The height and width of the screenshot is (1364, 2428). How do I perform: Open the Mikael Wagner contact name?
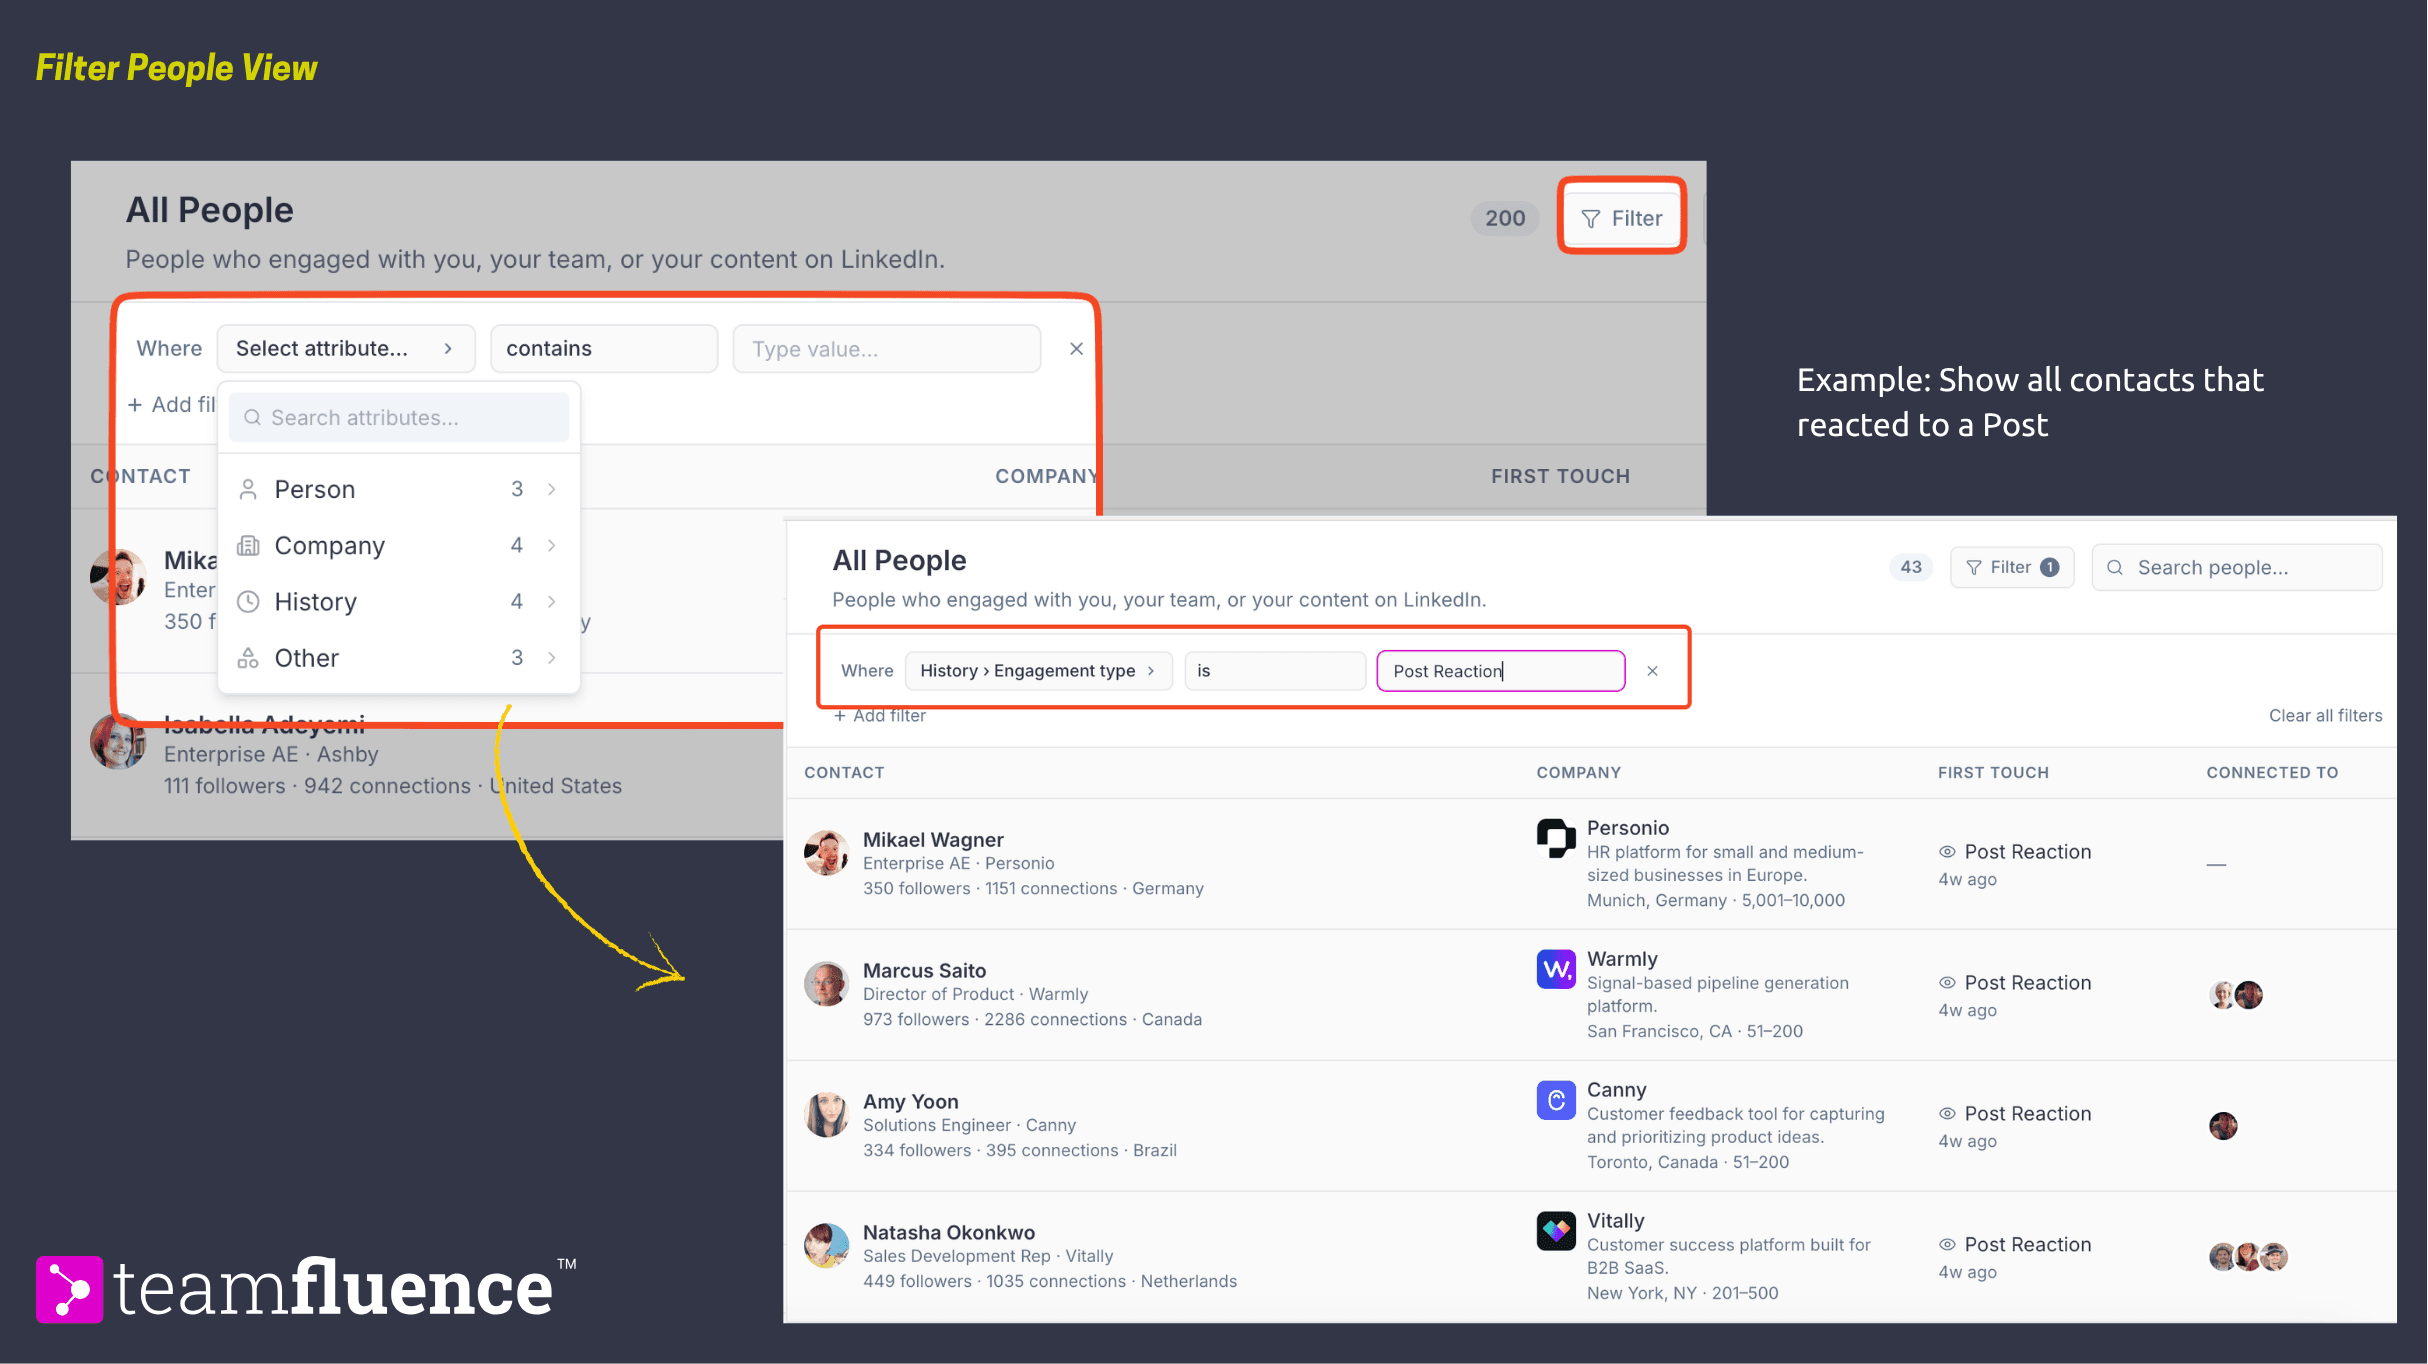[x=933, y=839]
